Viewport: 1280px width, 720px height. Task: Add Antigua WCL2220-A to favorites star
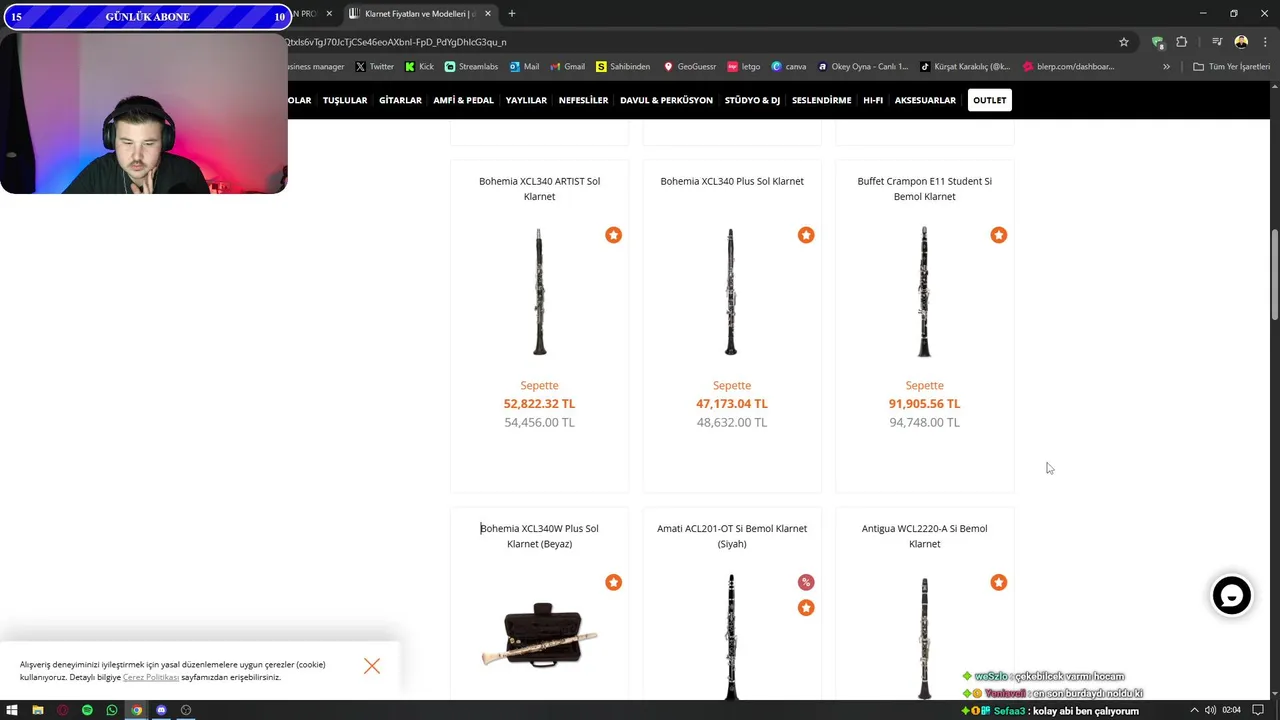click(x=998, y=582)
